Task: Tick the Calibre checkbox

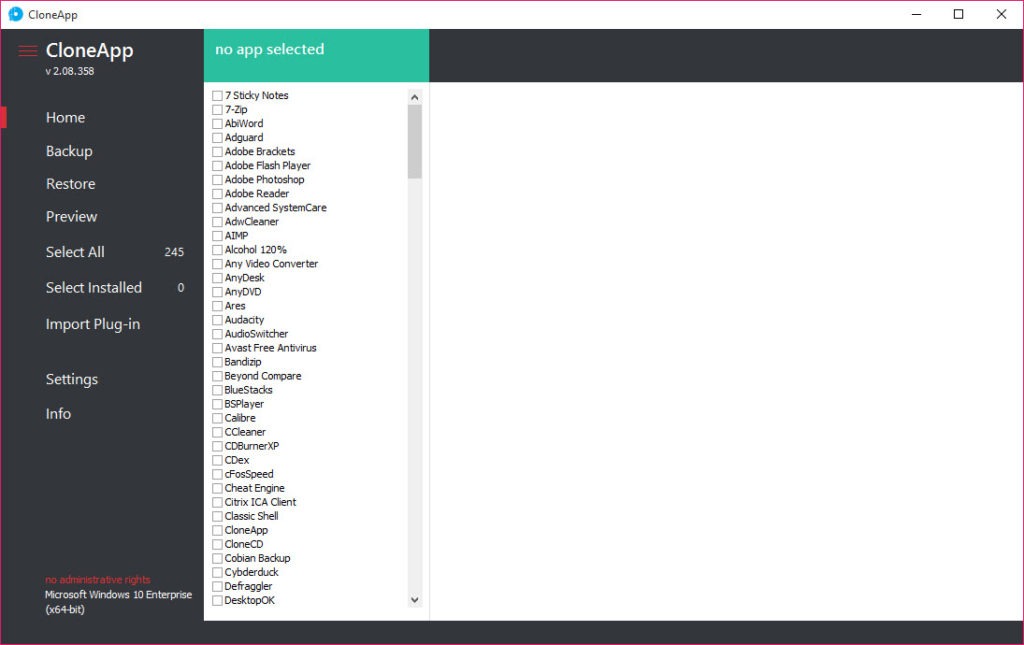Action: 217,418
